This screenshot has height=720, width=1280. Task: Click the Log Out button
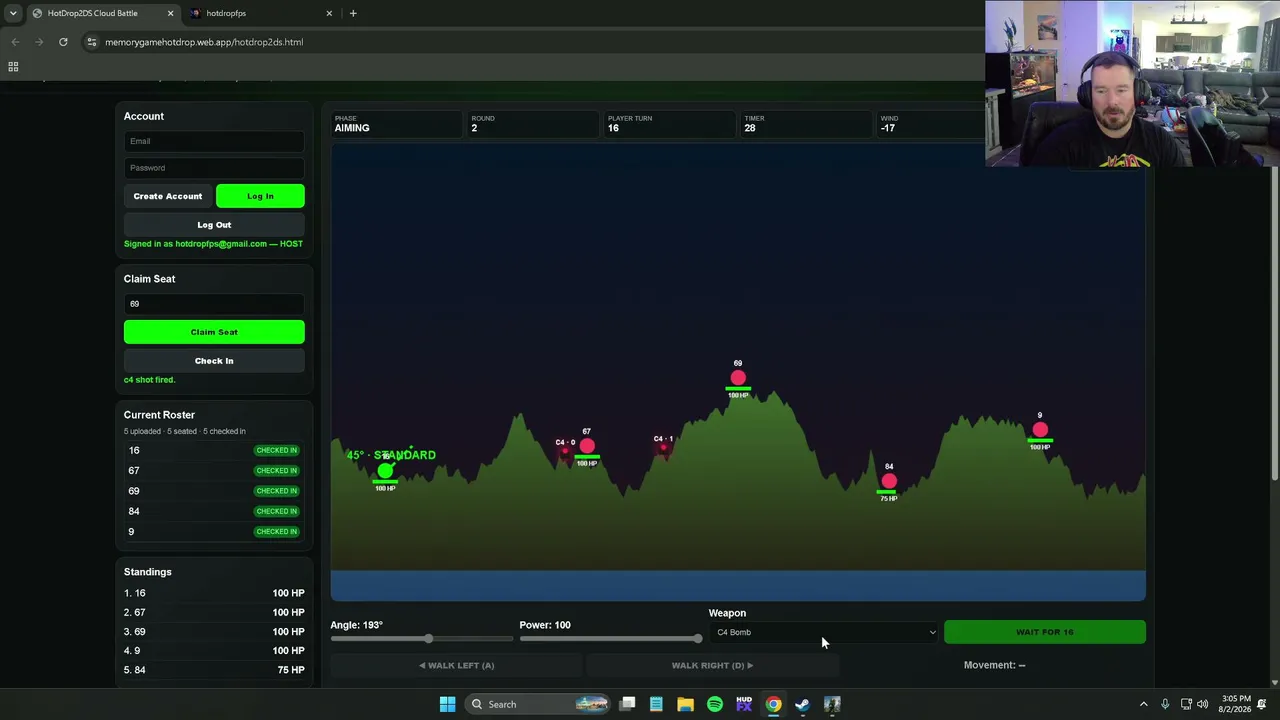point(214,225)
